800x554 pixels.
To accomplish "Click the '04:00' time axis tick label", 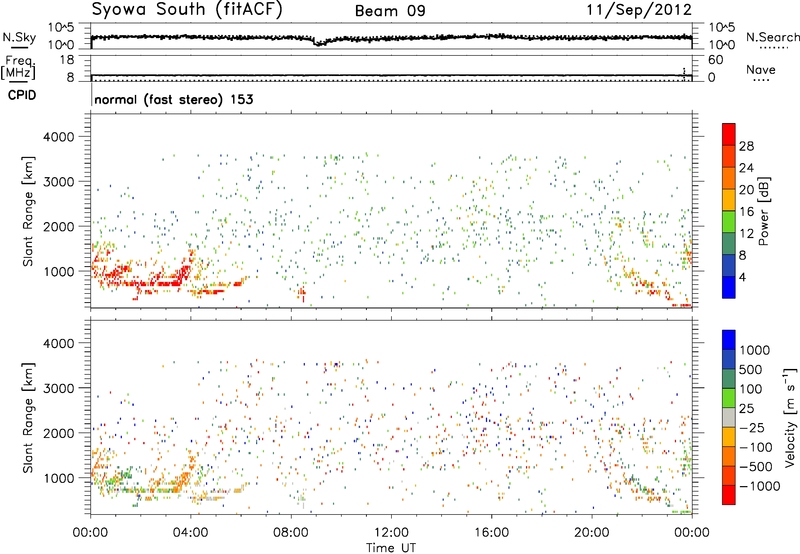I will 190,533.
